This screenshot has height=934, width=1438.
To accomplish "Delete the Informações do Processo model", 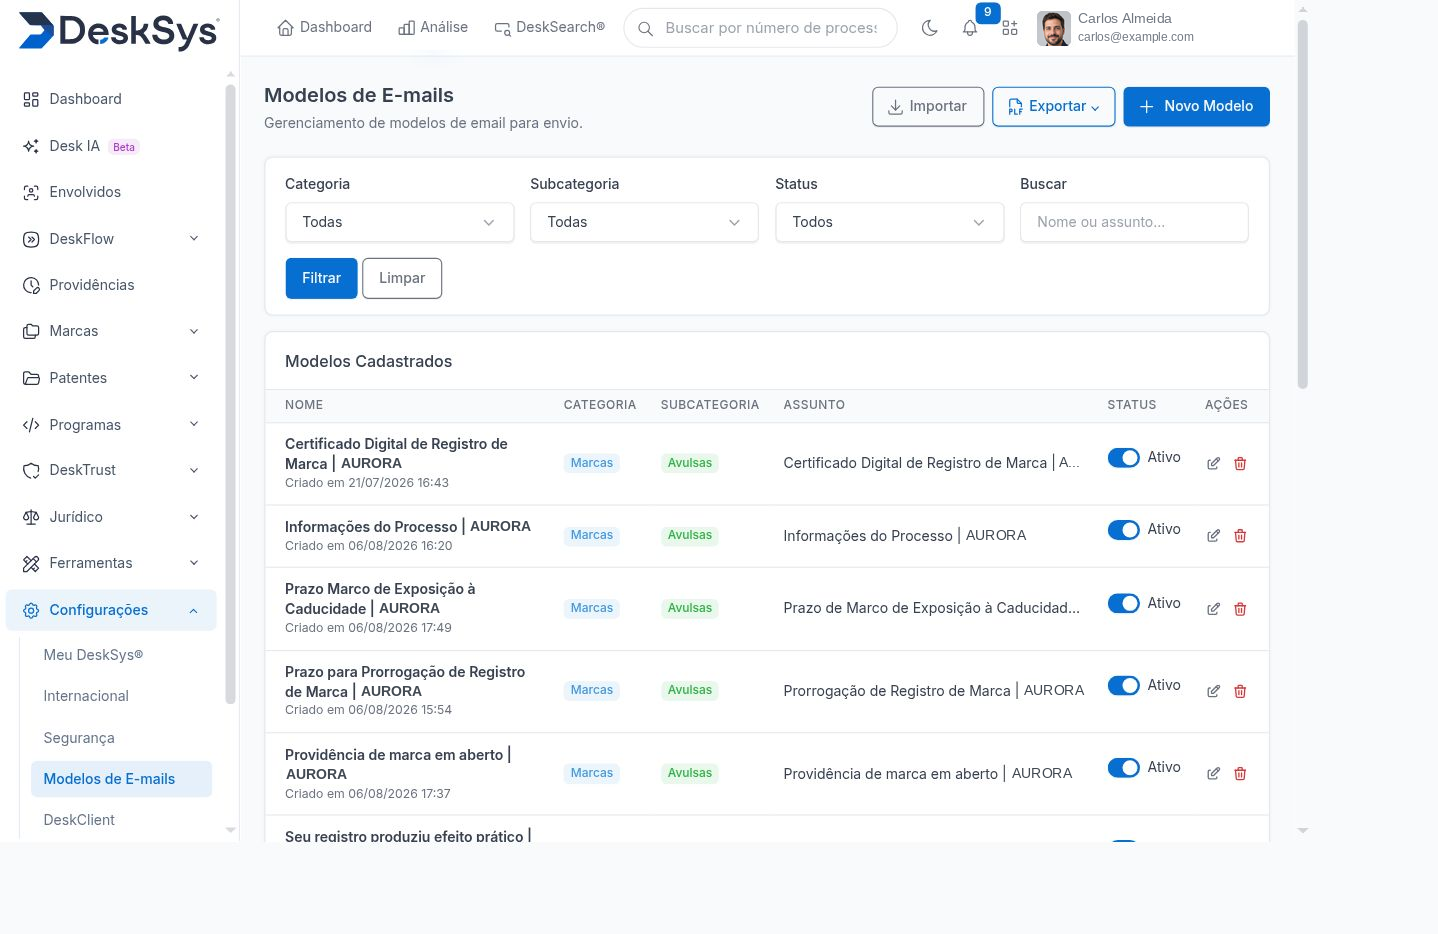I will [x=1240, y=536].
